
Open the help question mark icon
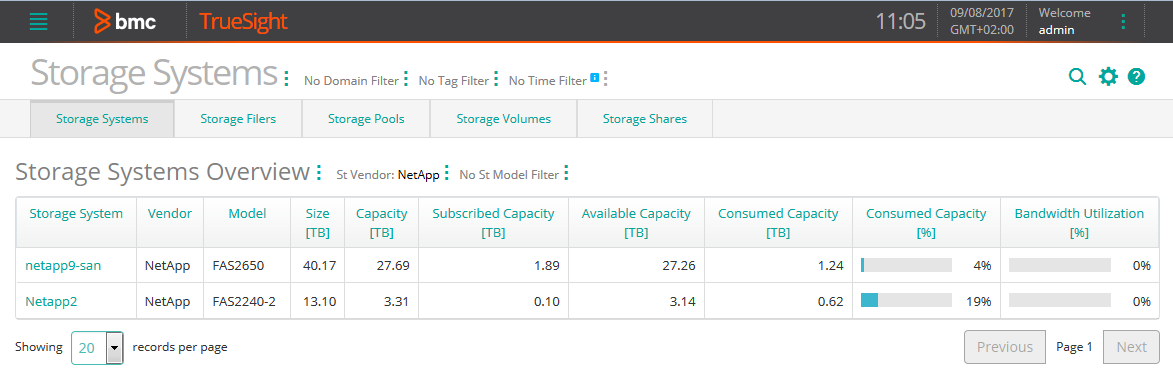1136,76
